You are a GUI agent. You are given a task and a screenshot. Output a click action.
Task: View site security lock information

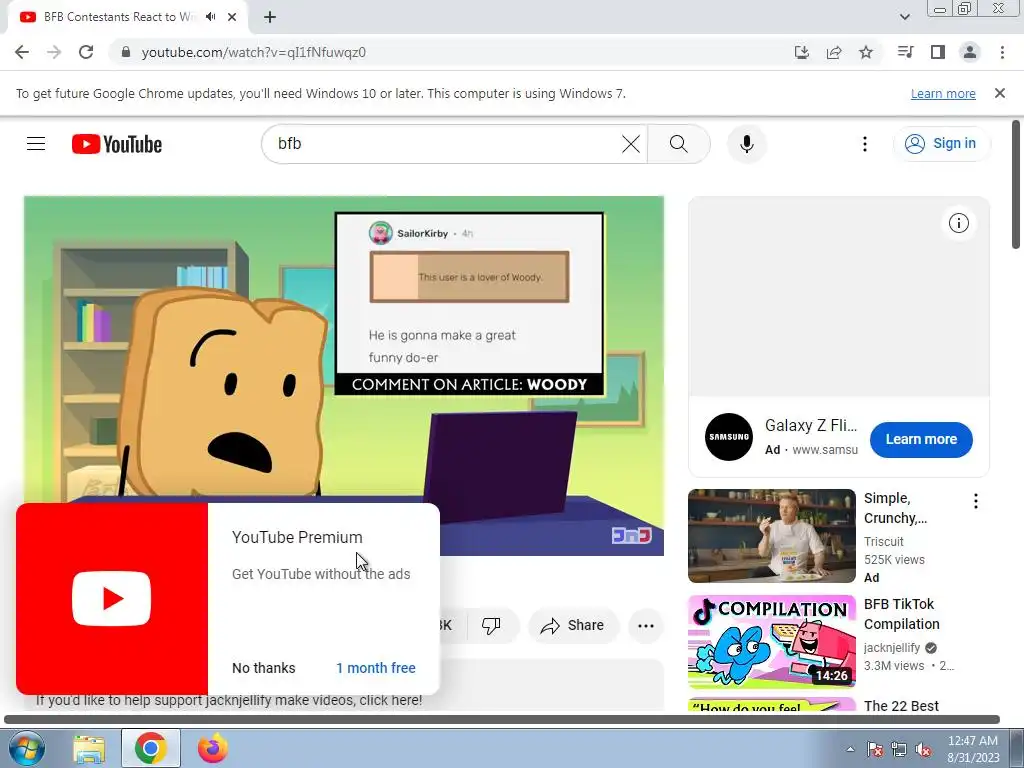pyautogui.click(x=126, y=52)
